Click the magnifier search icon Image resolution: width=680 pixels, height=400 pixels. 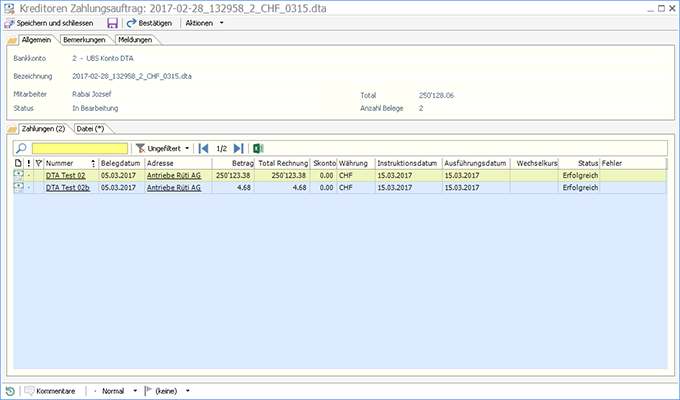coord(21,148)
